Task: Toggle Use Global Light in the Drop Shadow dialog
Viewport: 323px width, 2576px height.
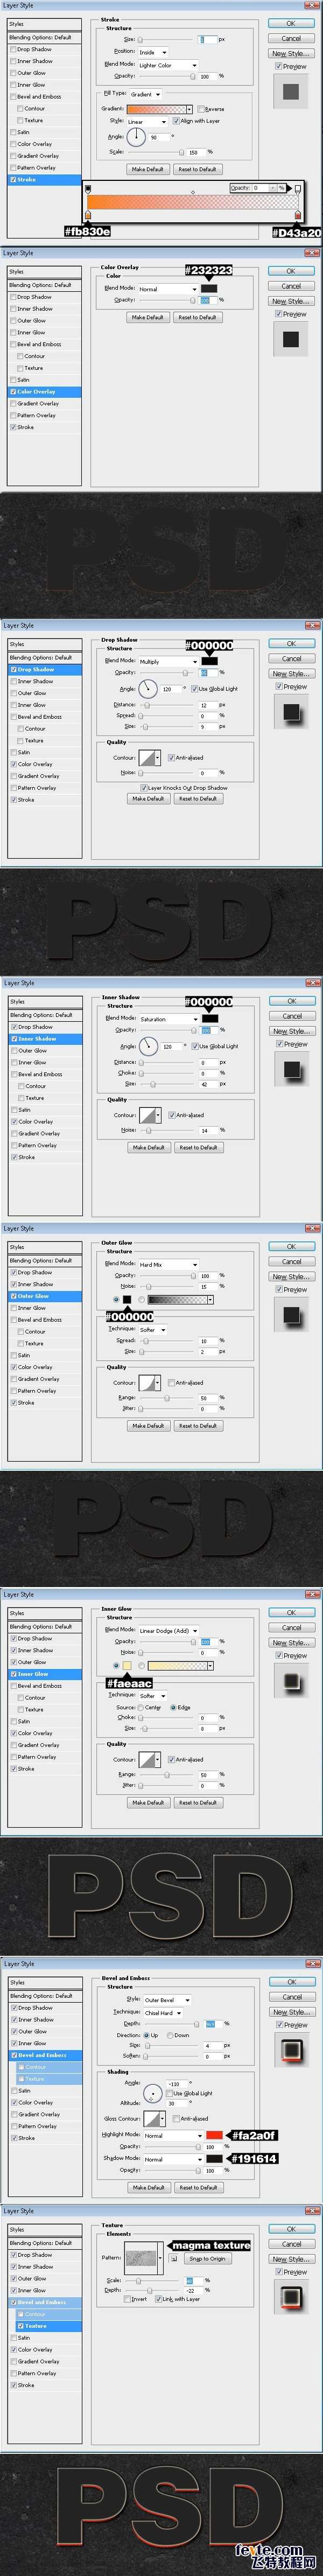Action: (x=195, y=689)
